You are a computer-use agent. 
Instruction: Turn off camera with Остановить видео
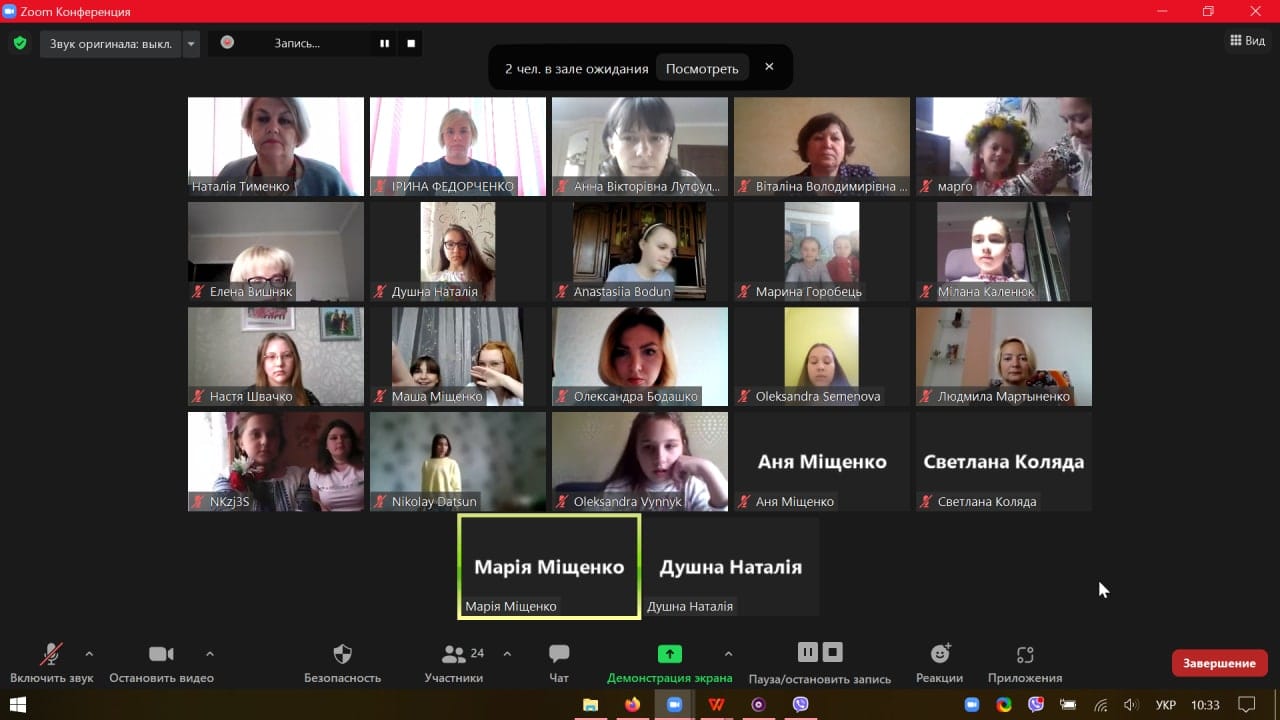[161, 663]
